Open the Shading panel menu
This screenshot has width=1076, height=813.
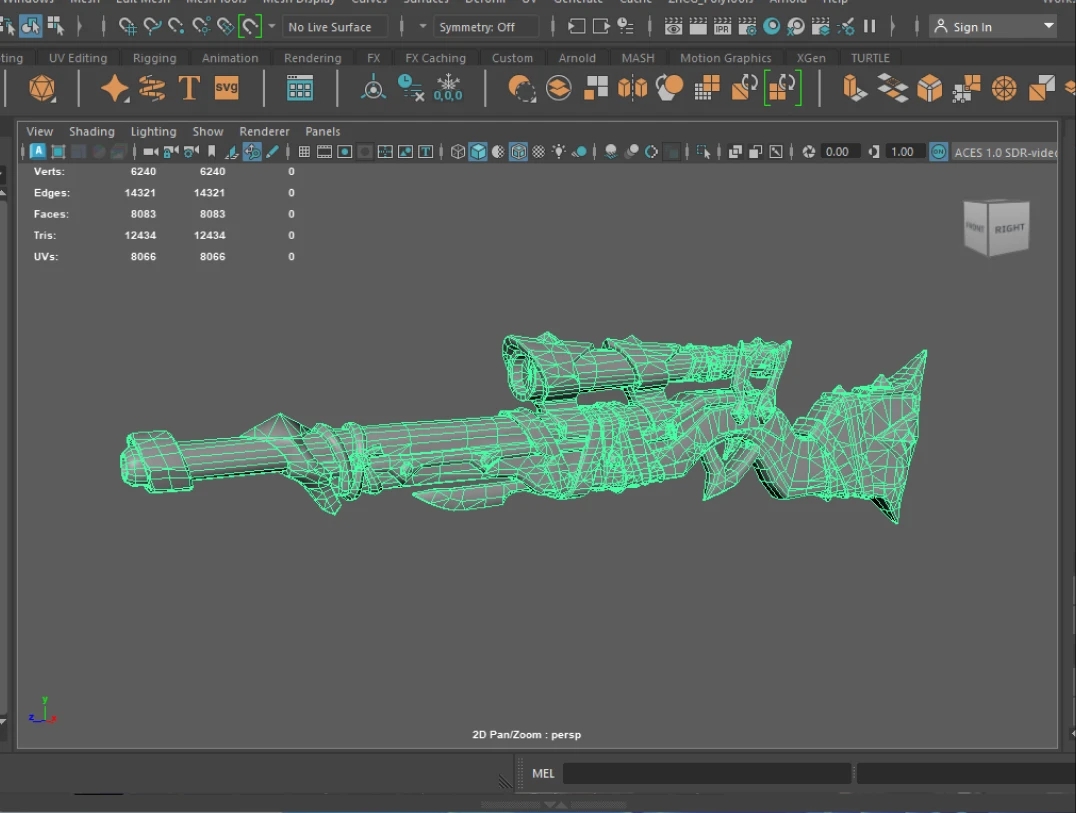(x=91, y=131)
